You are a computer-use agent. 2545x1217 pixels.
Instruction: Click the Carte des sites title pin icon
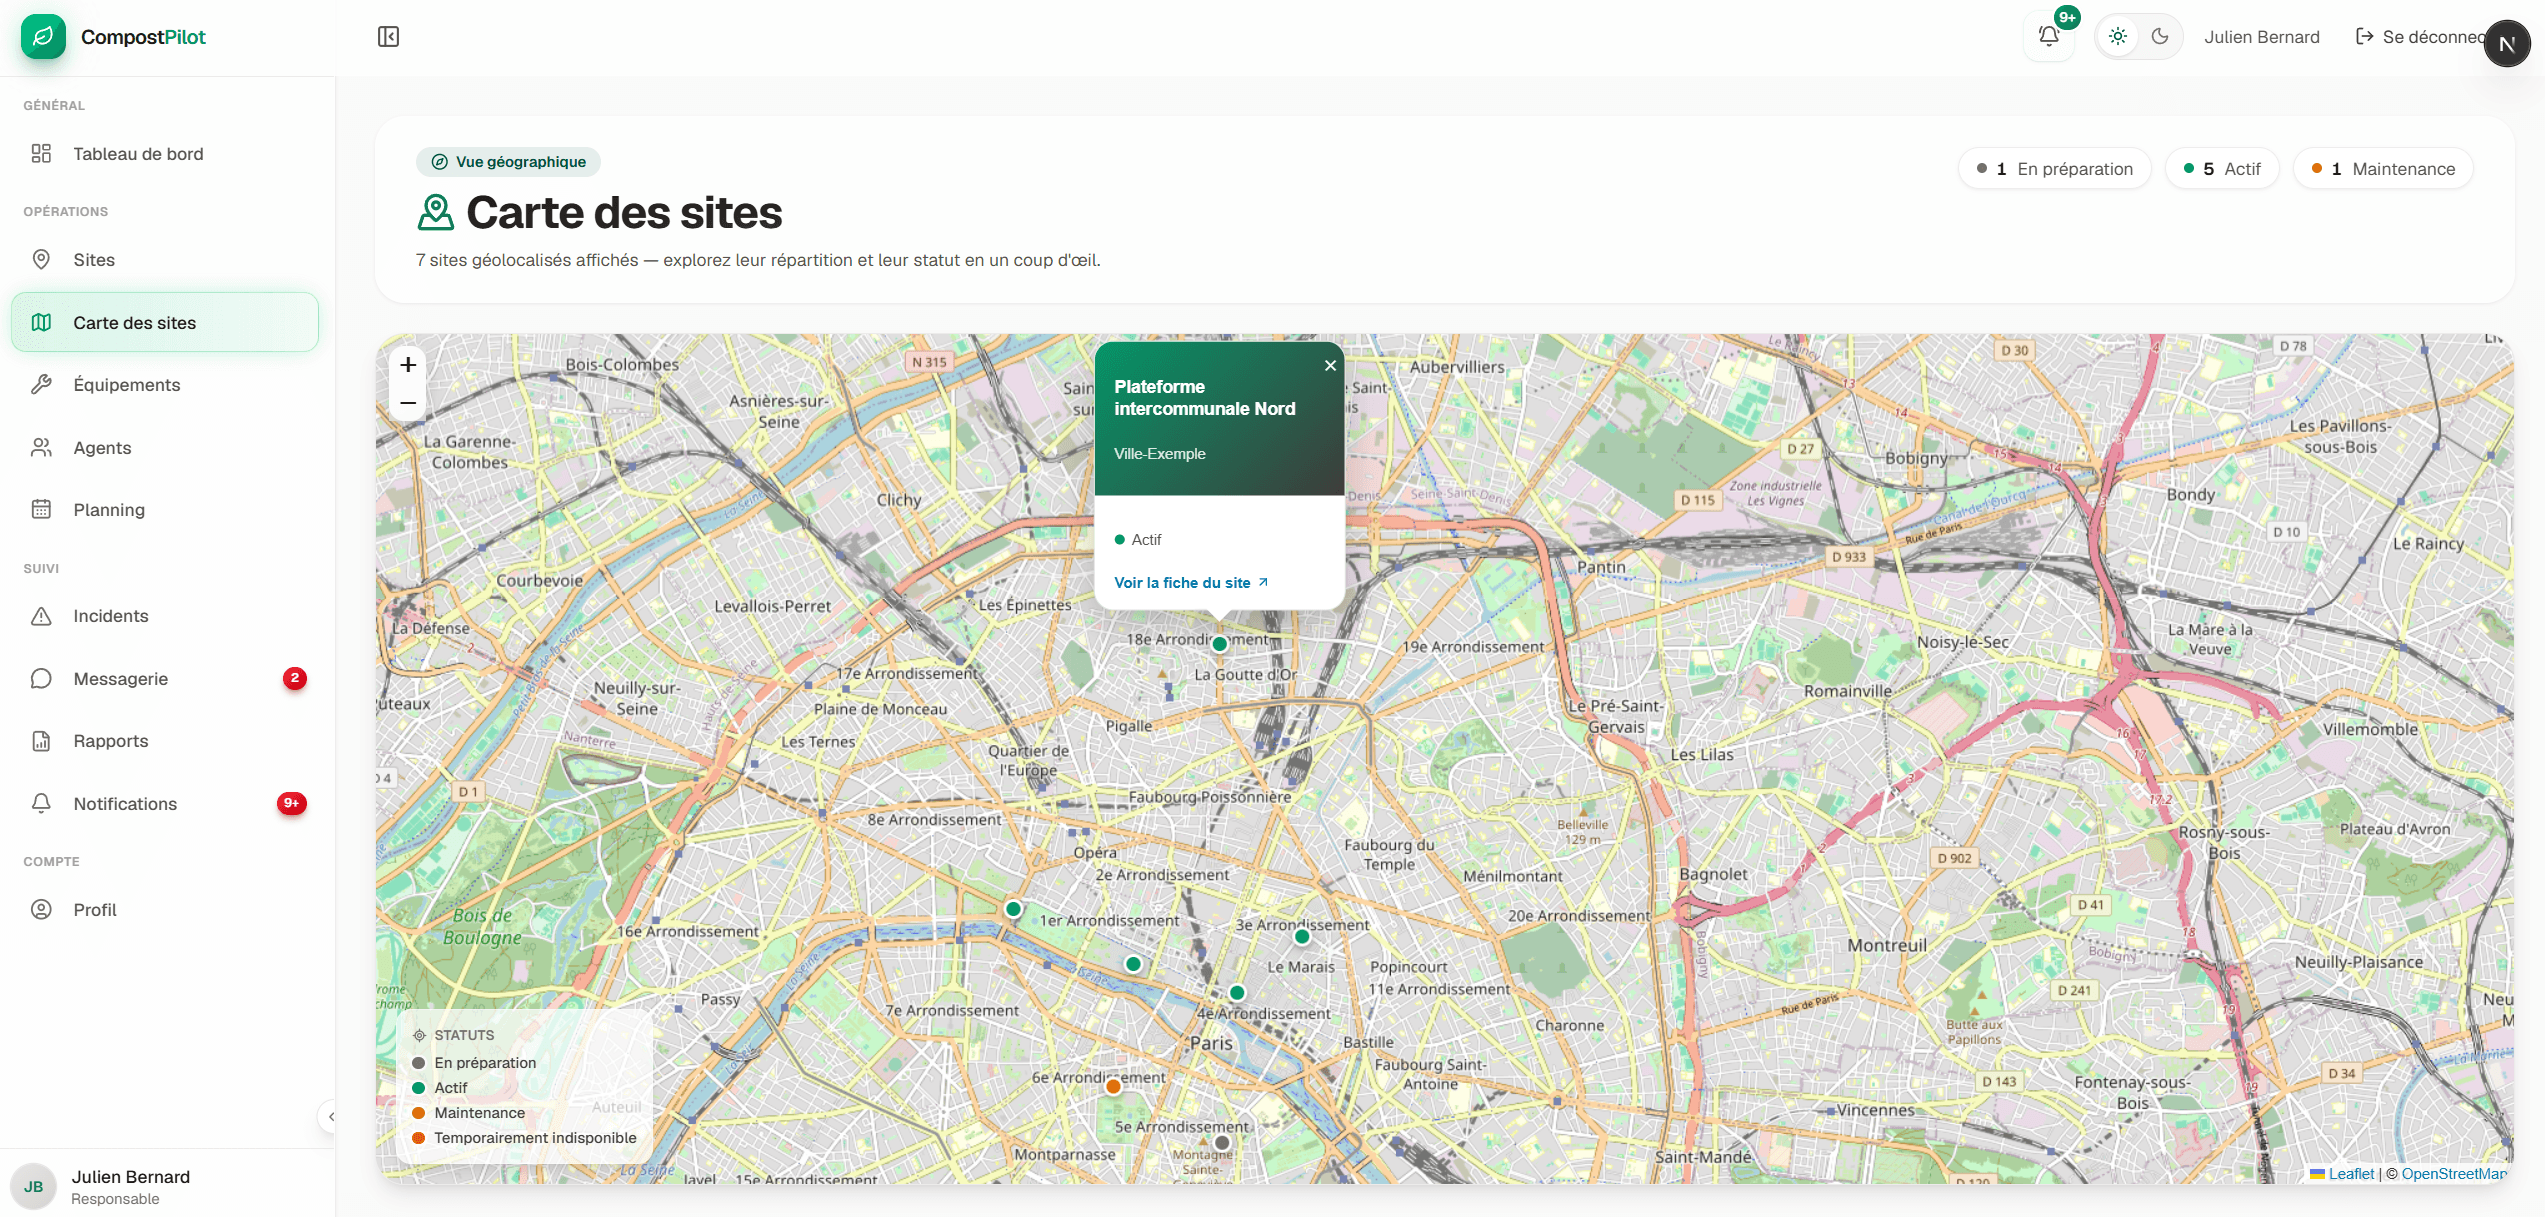point(436,213)
